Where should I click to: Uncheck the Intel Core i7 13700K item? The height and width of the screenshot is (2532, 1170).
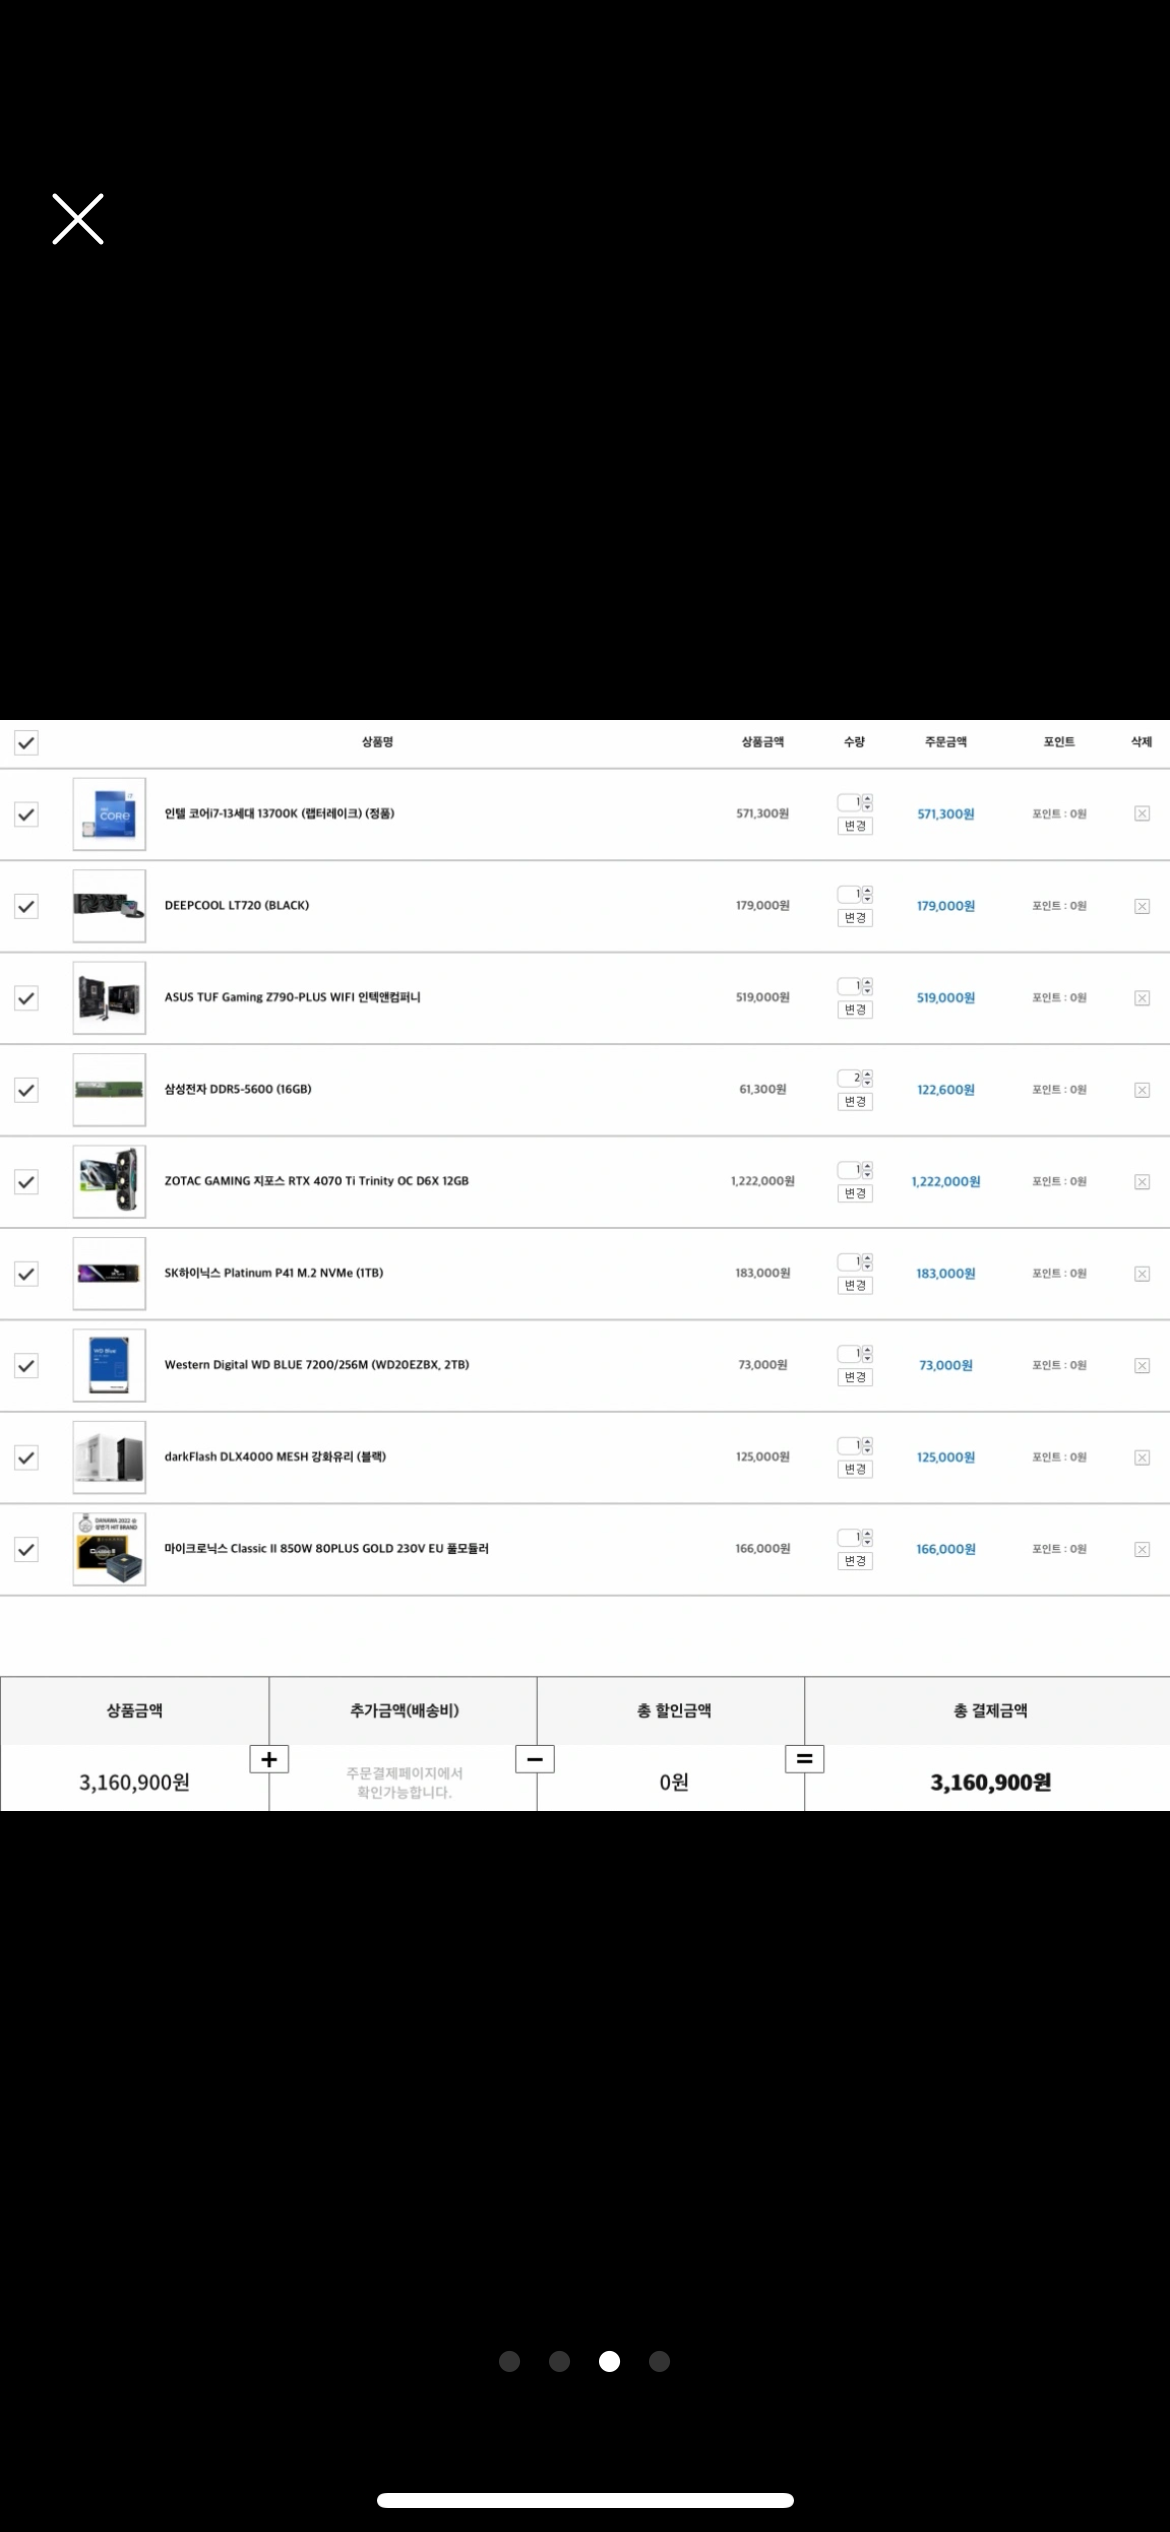click(26, 814)
